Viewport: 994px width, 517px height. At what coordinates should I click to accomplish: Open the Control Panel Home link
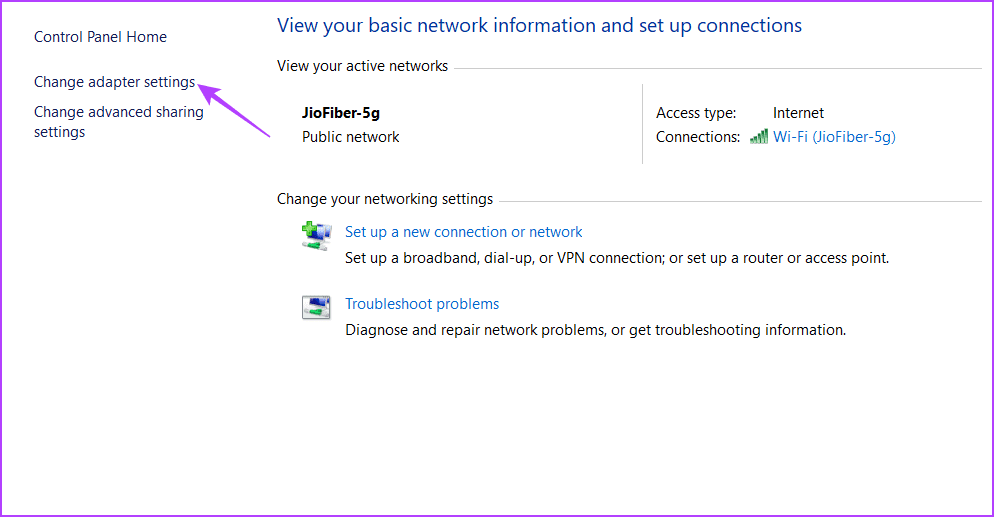(x=100, y=37)
